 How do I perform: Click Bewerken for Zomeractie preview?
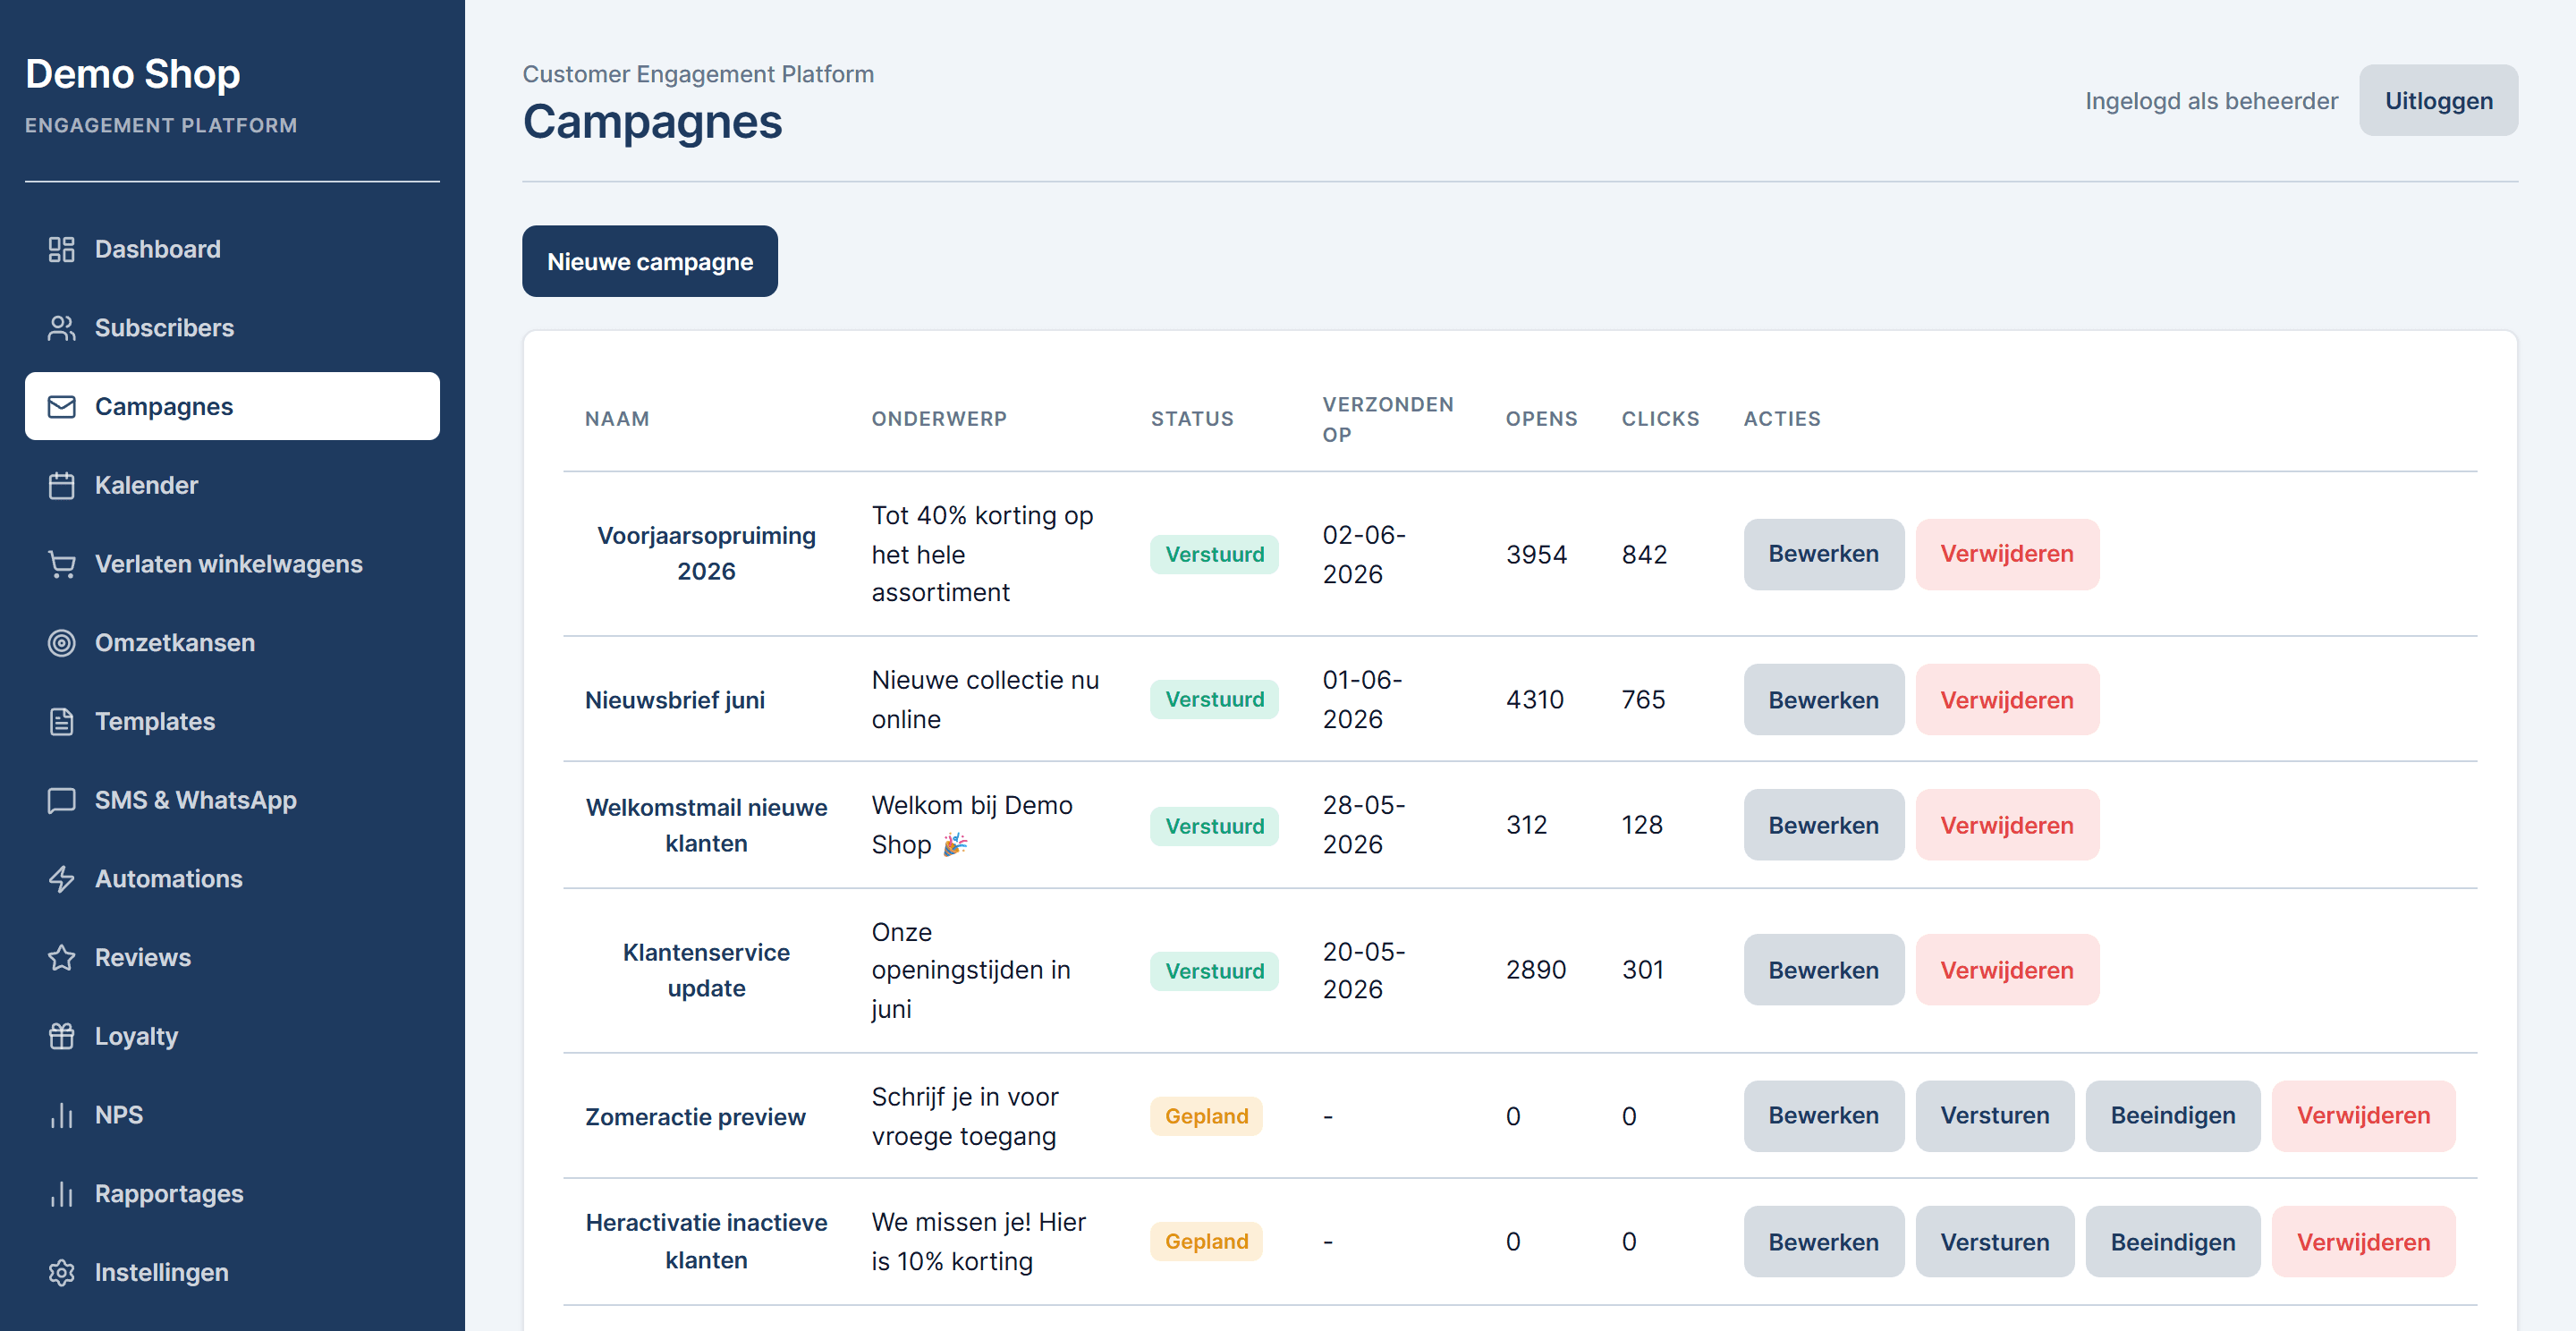click(x=1823, y=1116)
